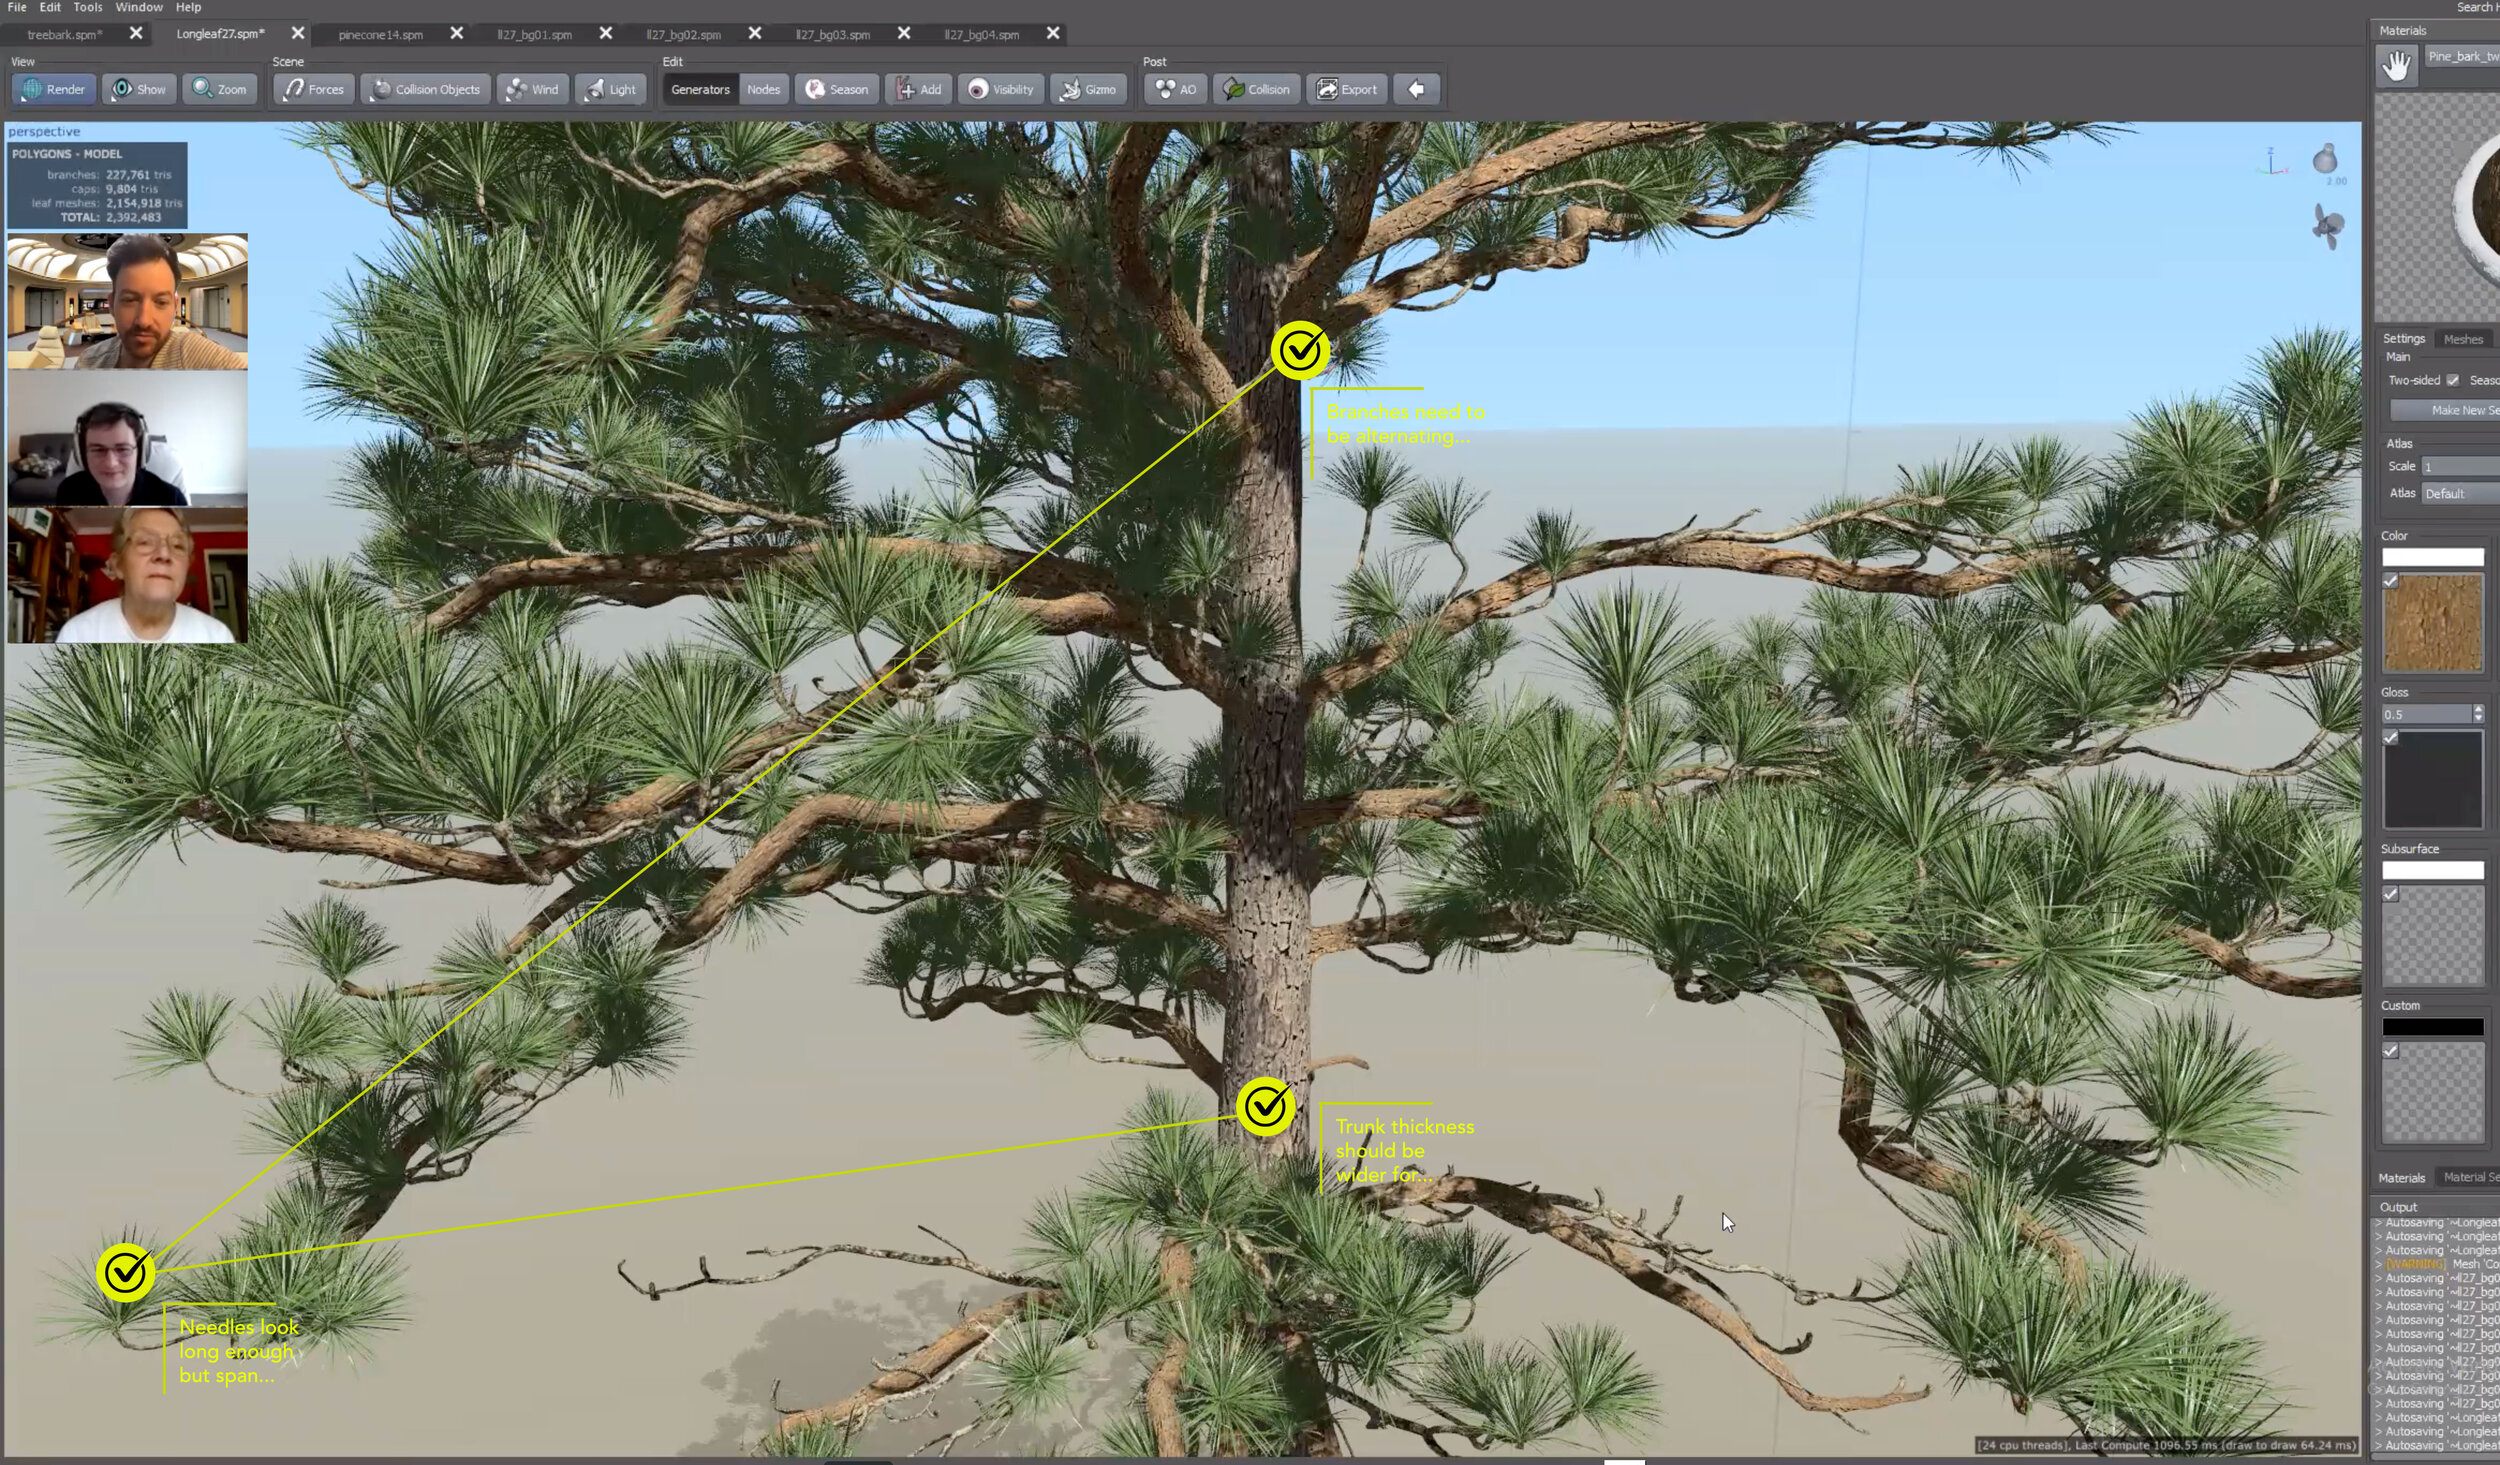Open the Atlas Default dropdown
The height and width of the screenshot is (1465, 2500).
[2460, 493]
